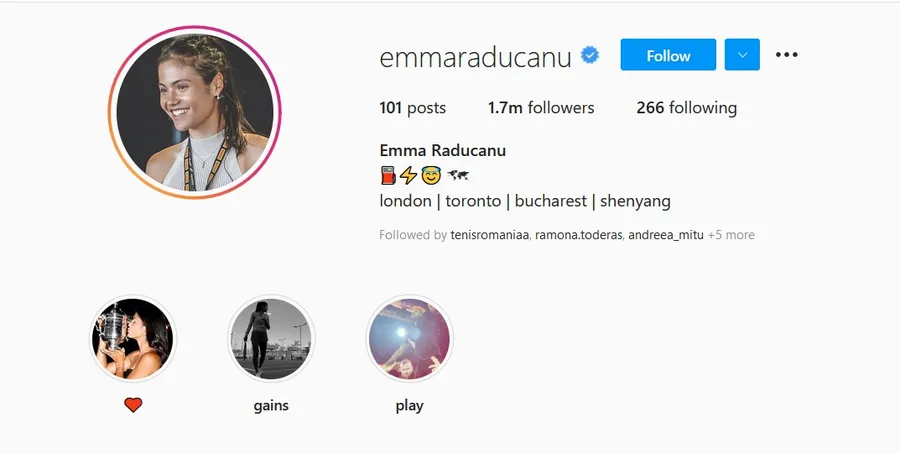The width and height of the screenshot is (900, 454).
Task: View the 266 following list
Action: (x=686, y=108)
